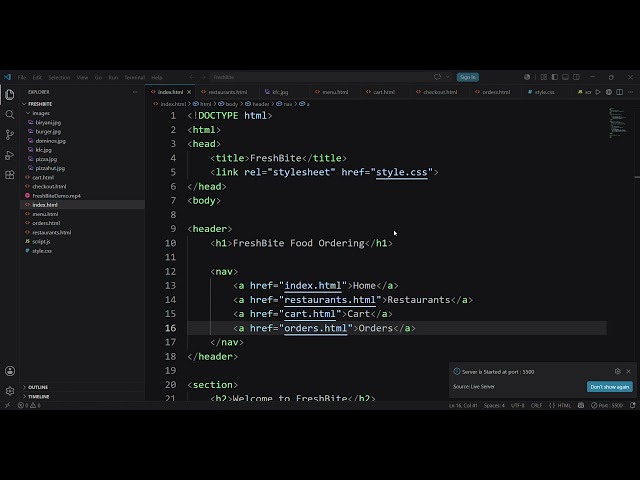The image size is (640, 480).
Task: Open the Edit menu
Action: (37, 77)
